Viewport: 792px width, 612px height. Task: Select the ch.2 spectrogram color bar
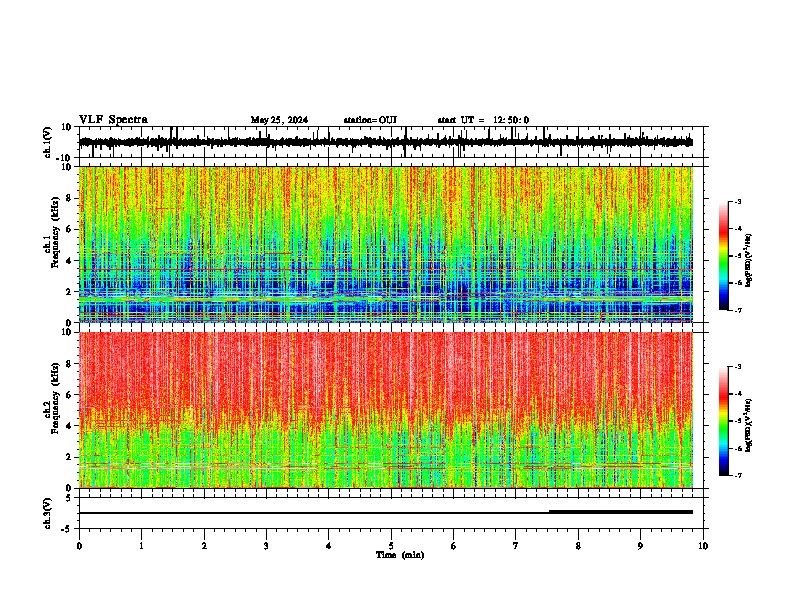click(x=723, y=421)
